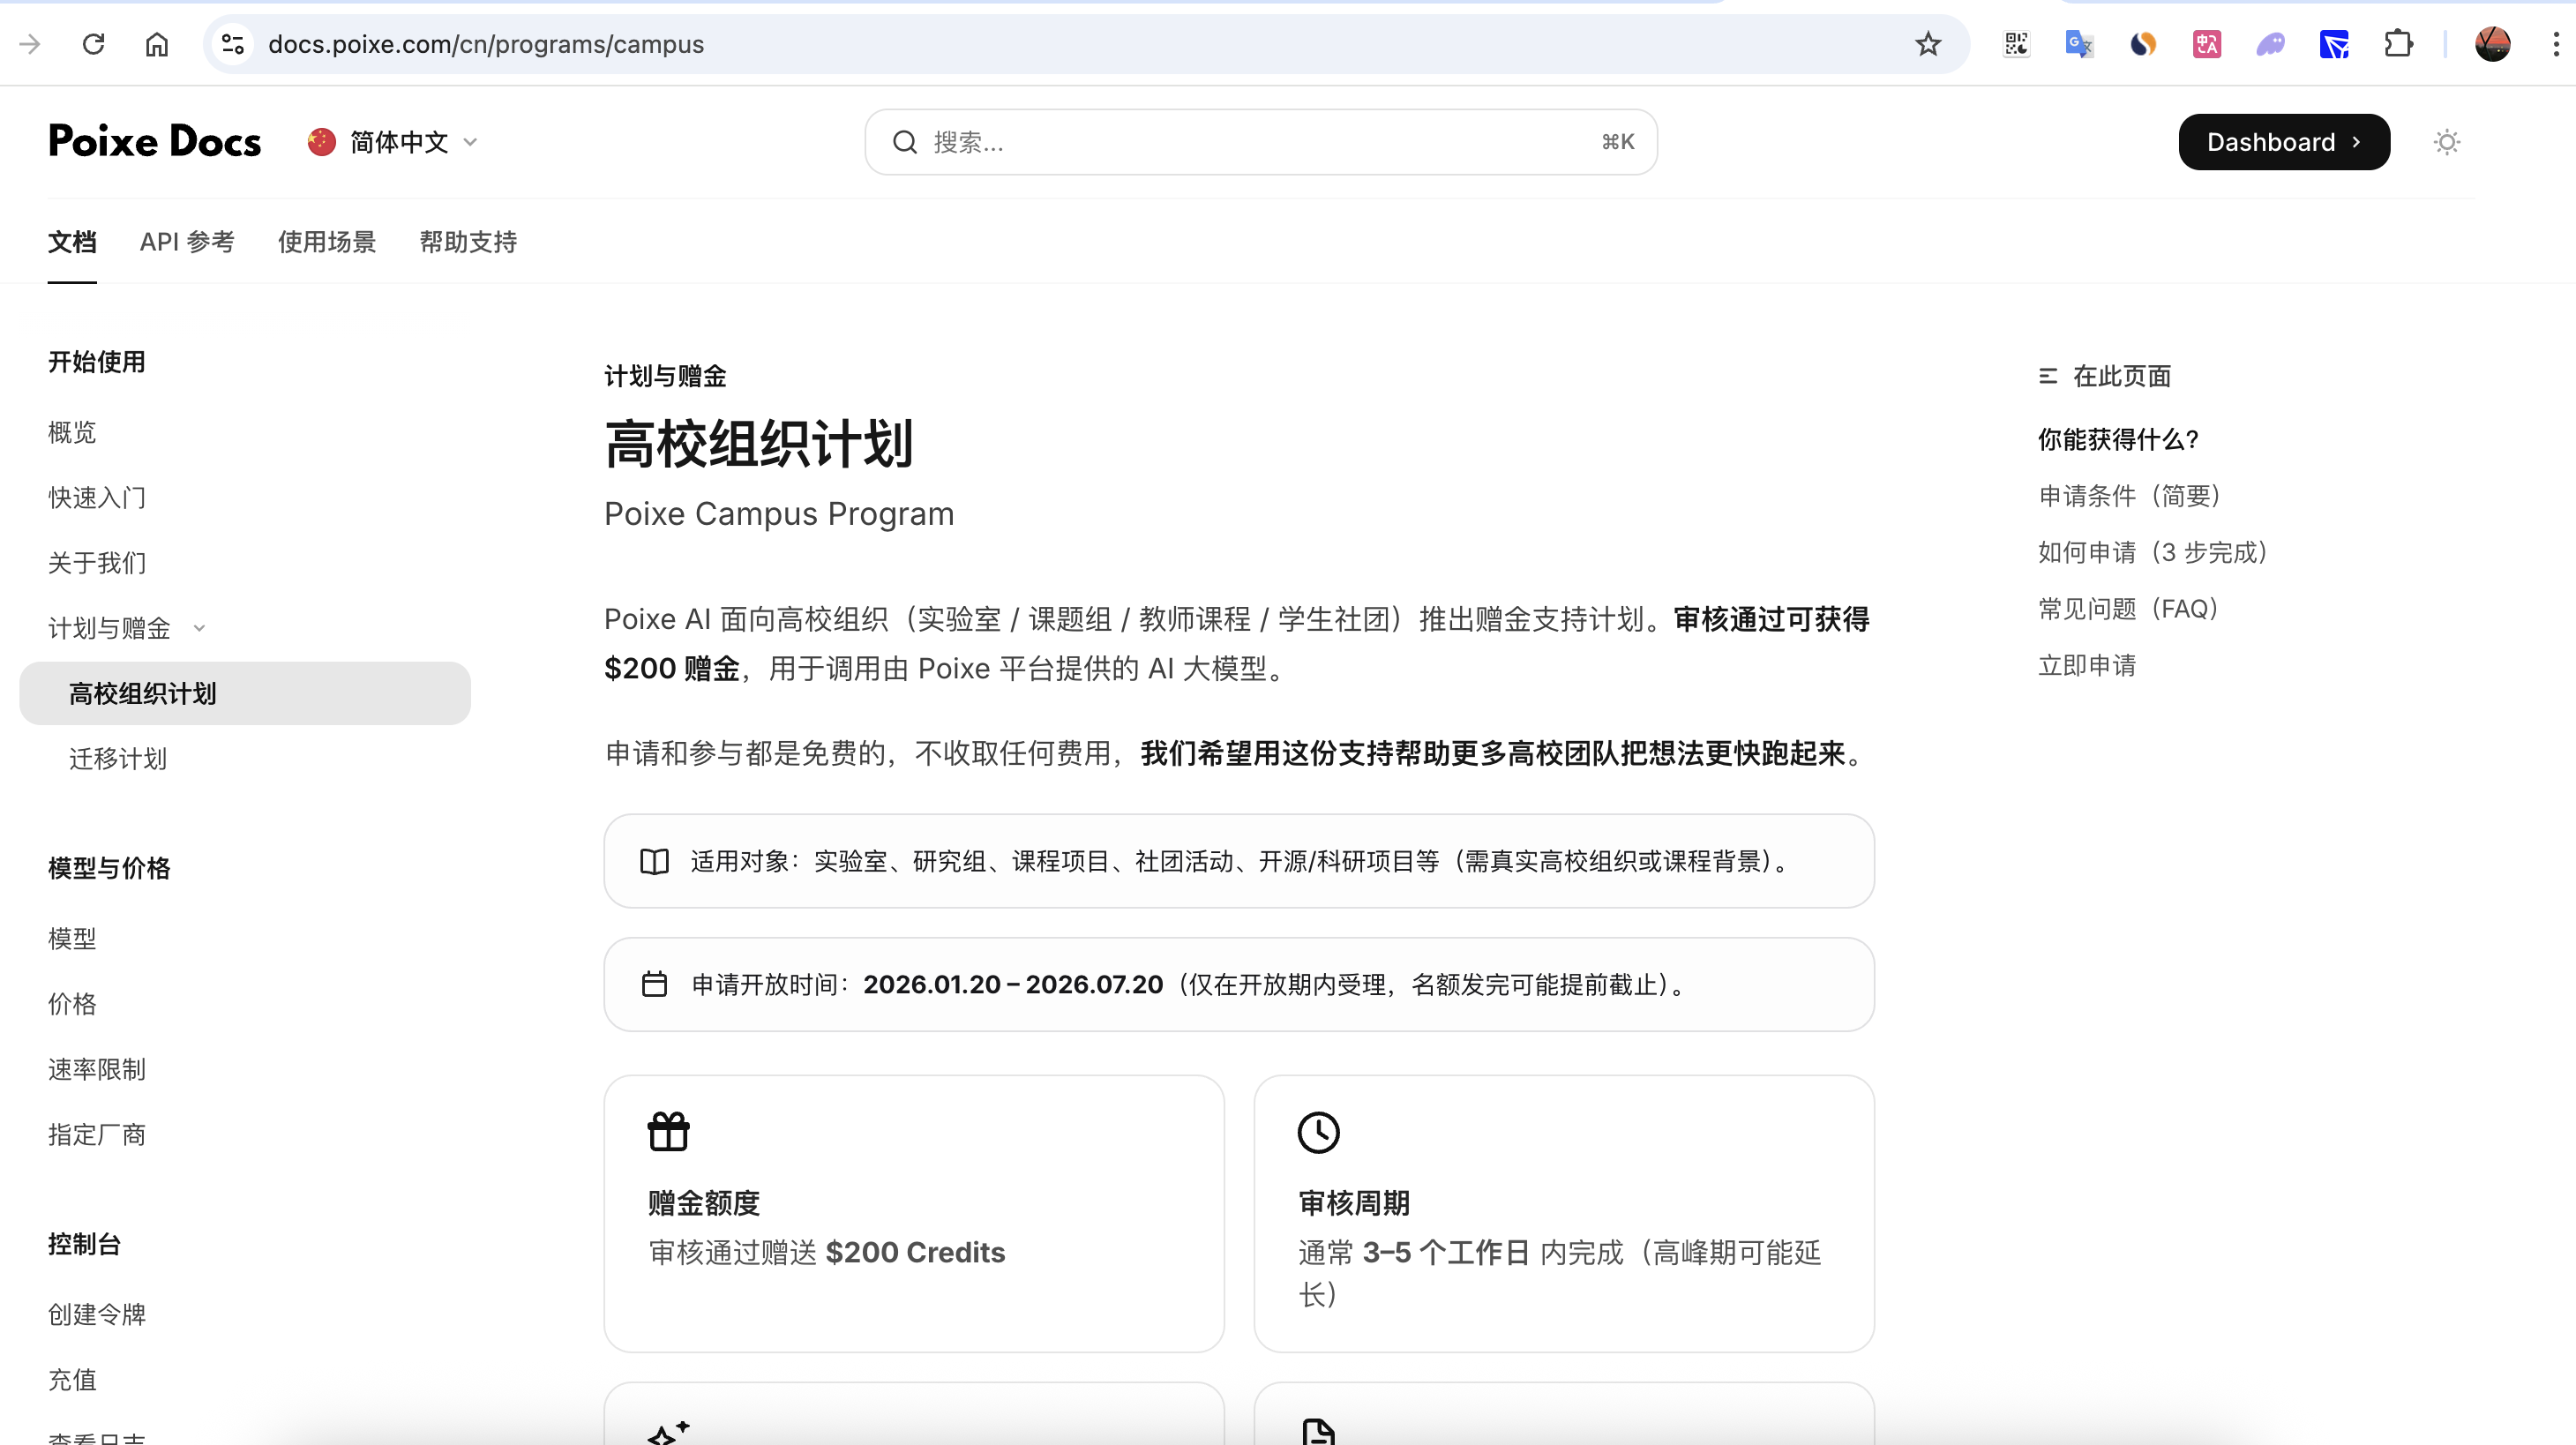Open the ghost-shaped extension icon

click(x=2271, y=44)
